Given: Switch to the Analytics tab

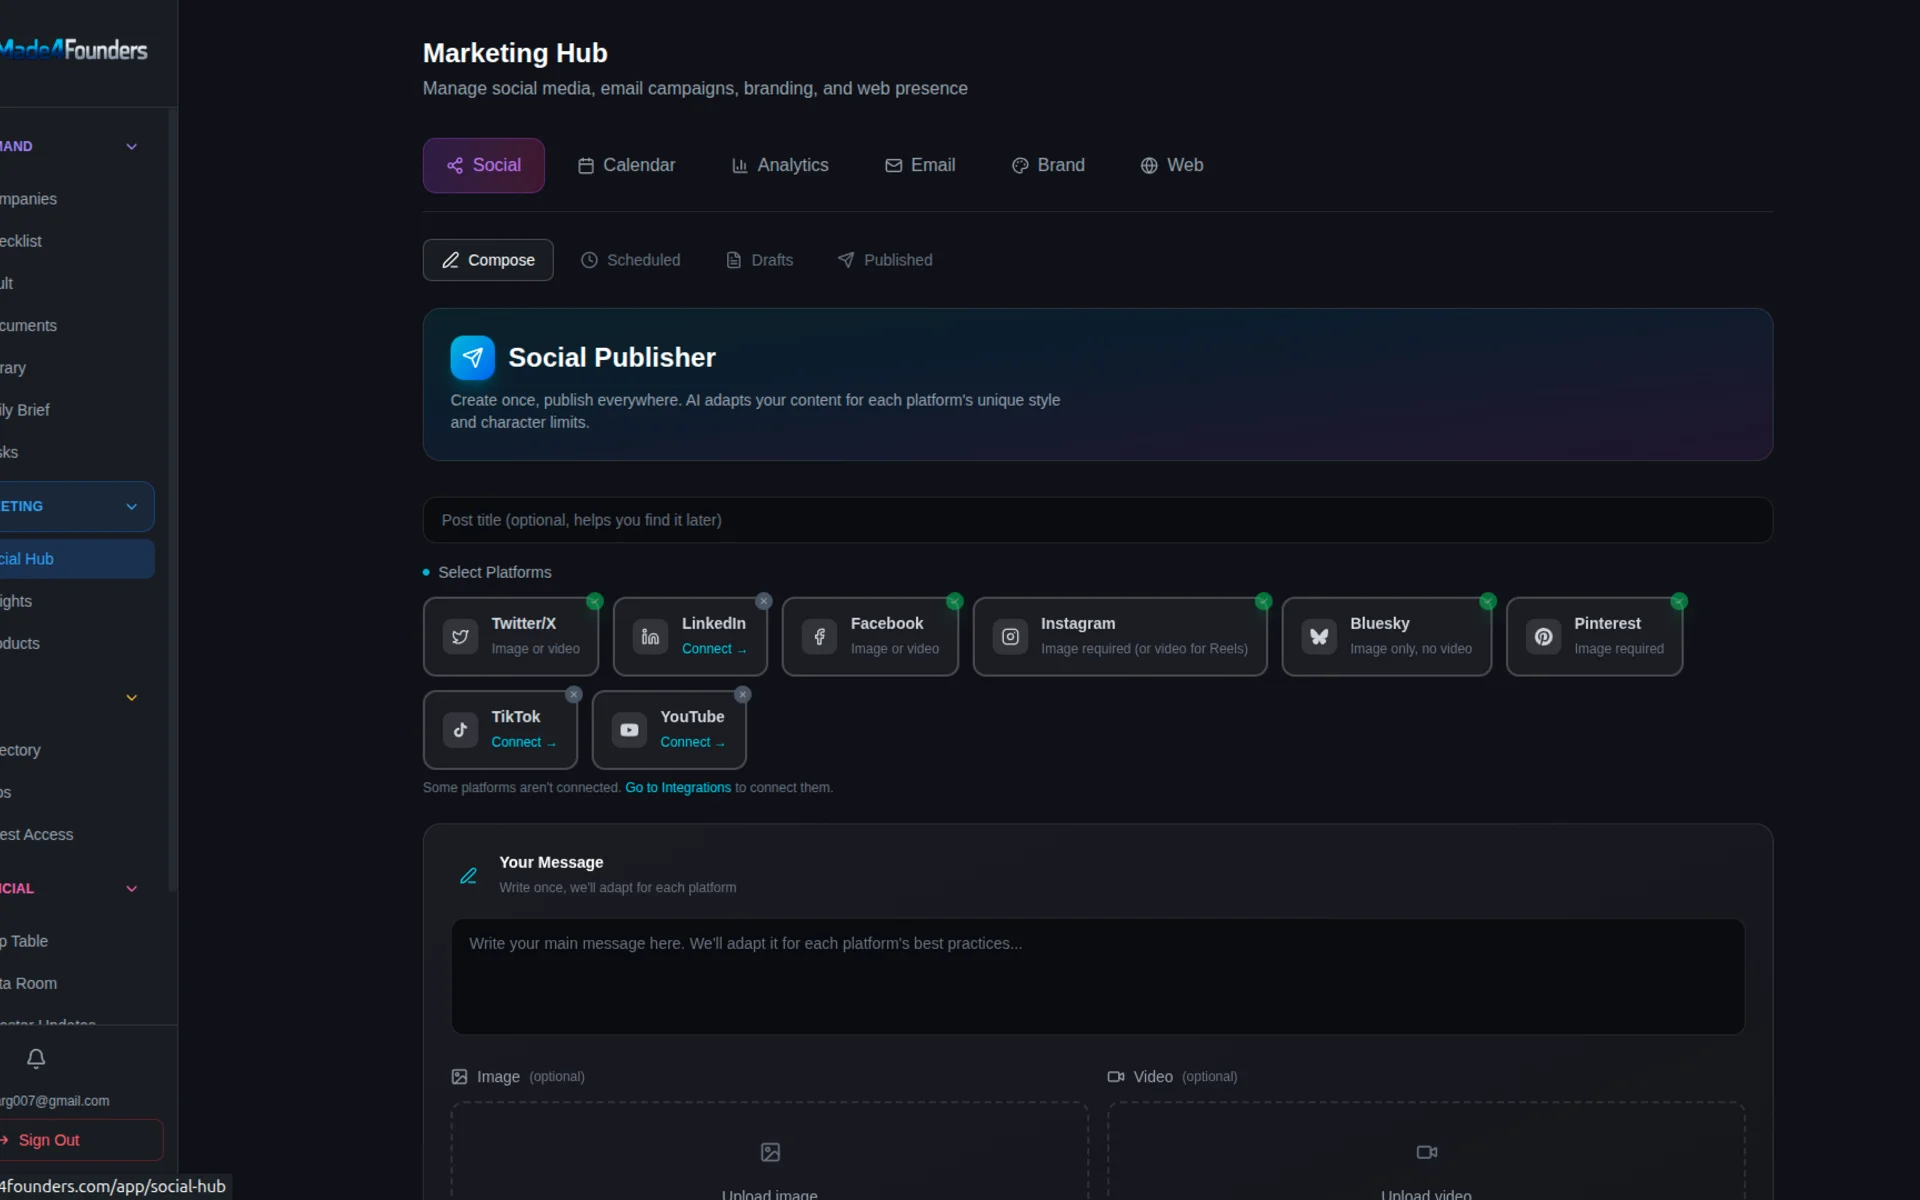Looking at the screenshot, I should point(780,165).
